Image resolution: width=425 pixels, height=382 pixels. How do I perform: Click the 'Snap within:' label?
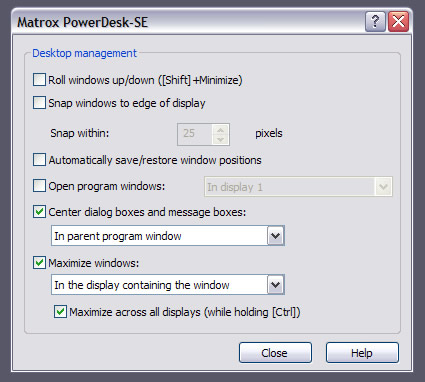80,133
